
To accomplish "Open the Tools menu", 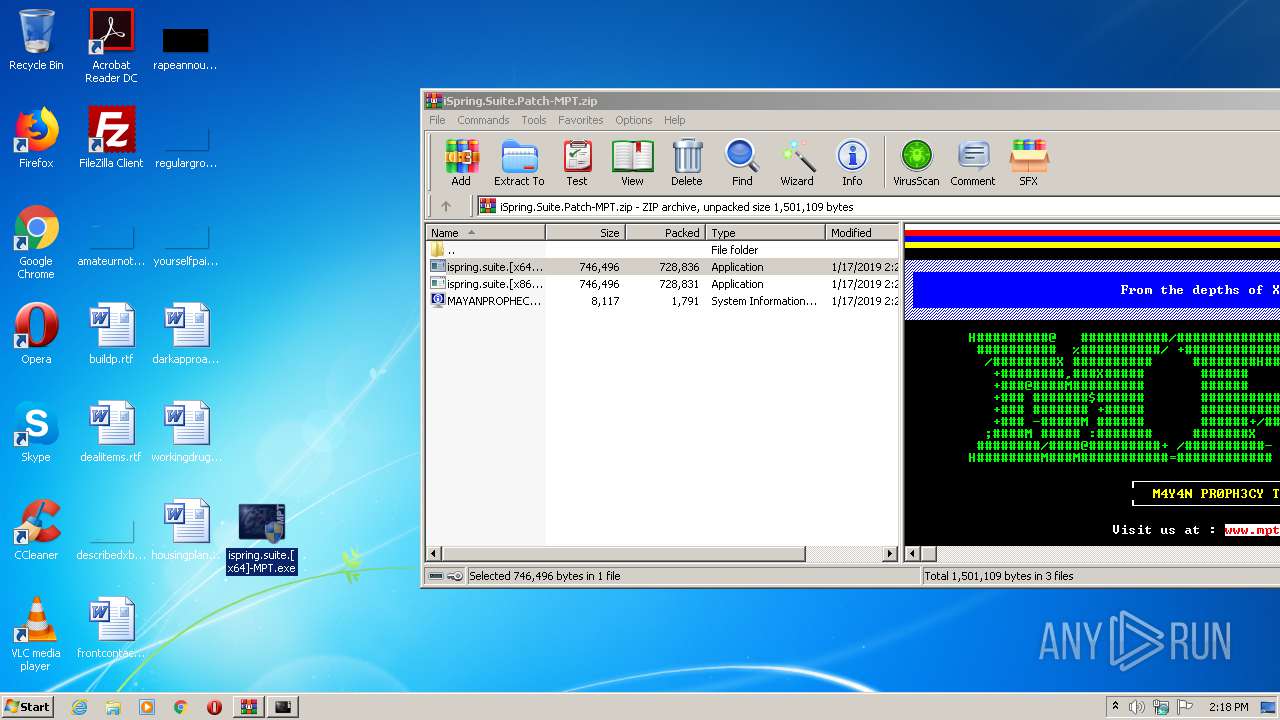I will coord(534,120).
